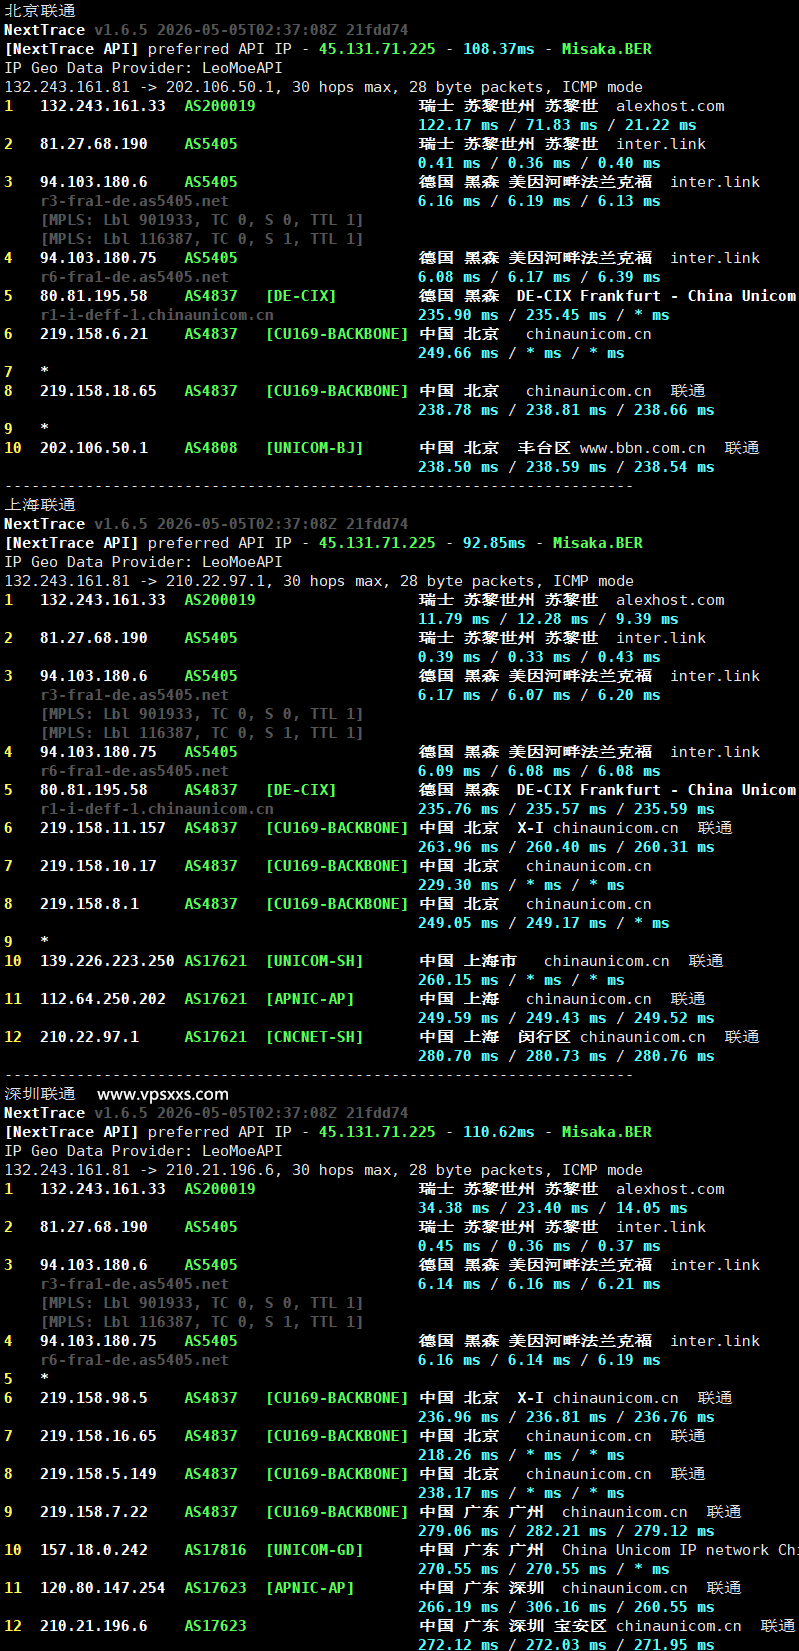
Task: Click the 丰台区 district label
Action: [x=544, y=448]
